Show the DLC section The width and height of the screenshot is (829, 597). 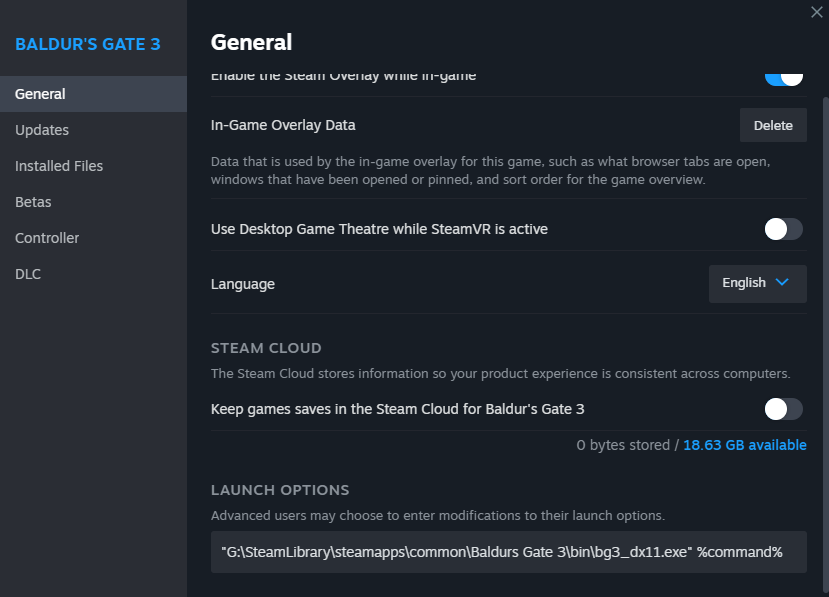(x=28, y=274)
